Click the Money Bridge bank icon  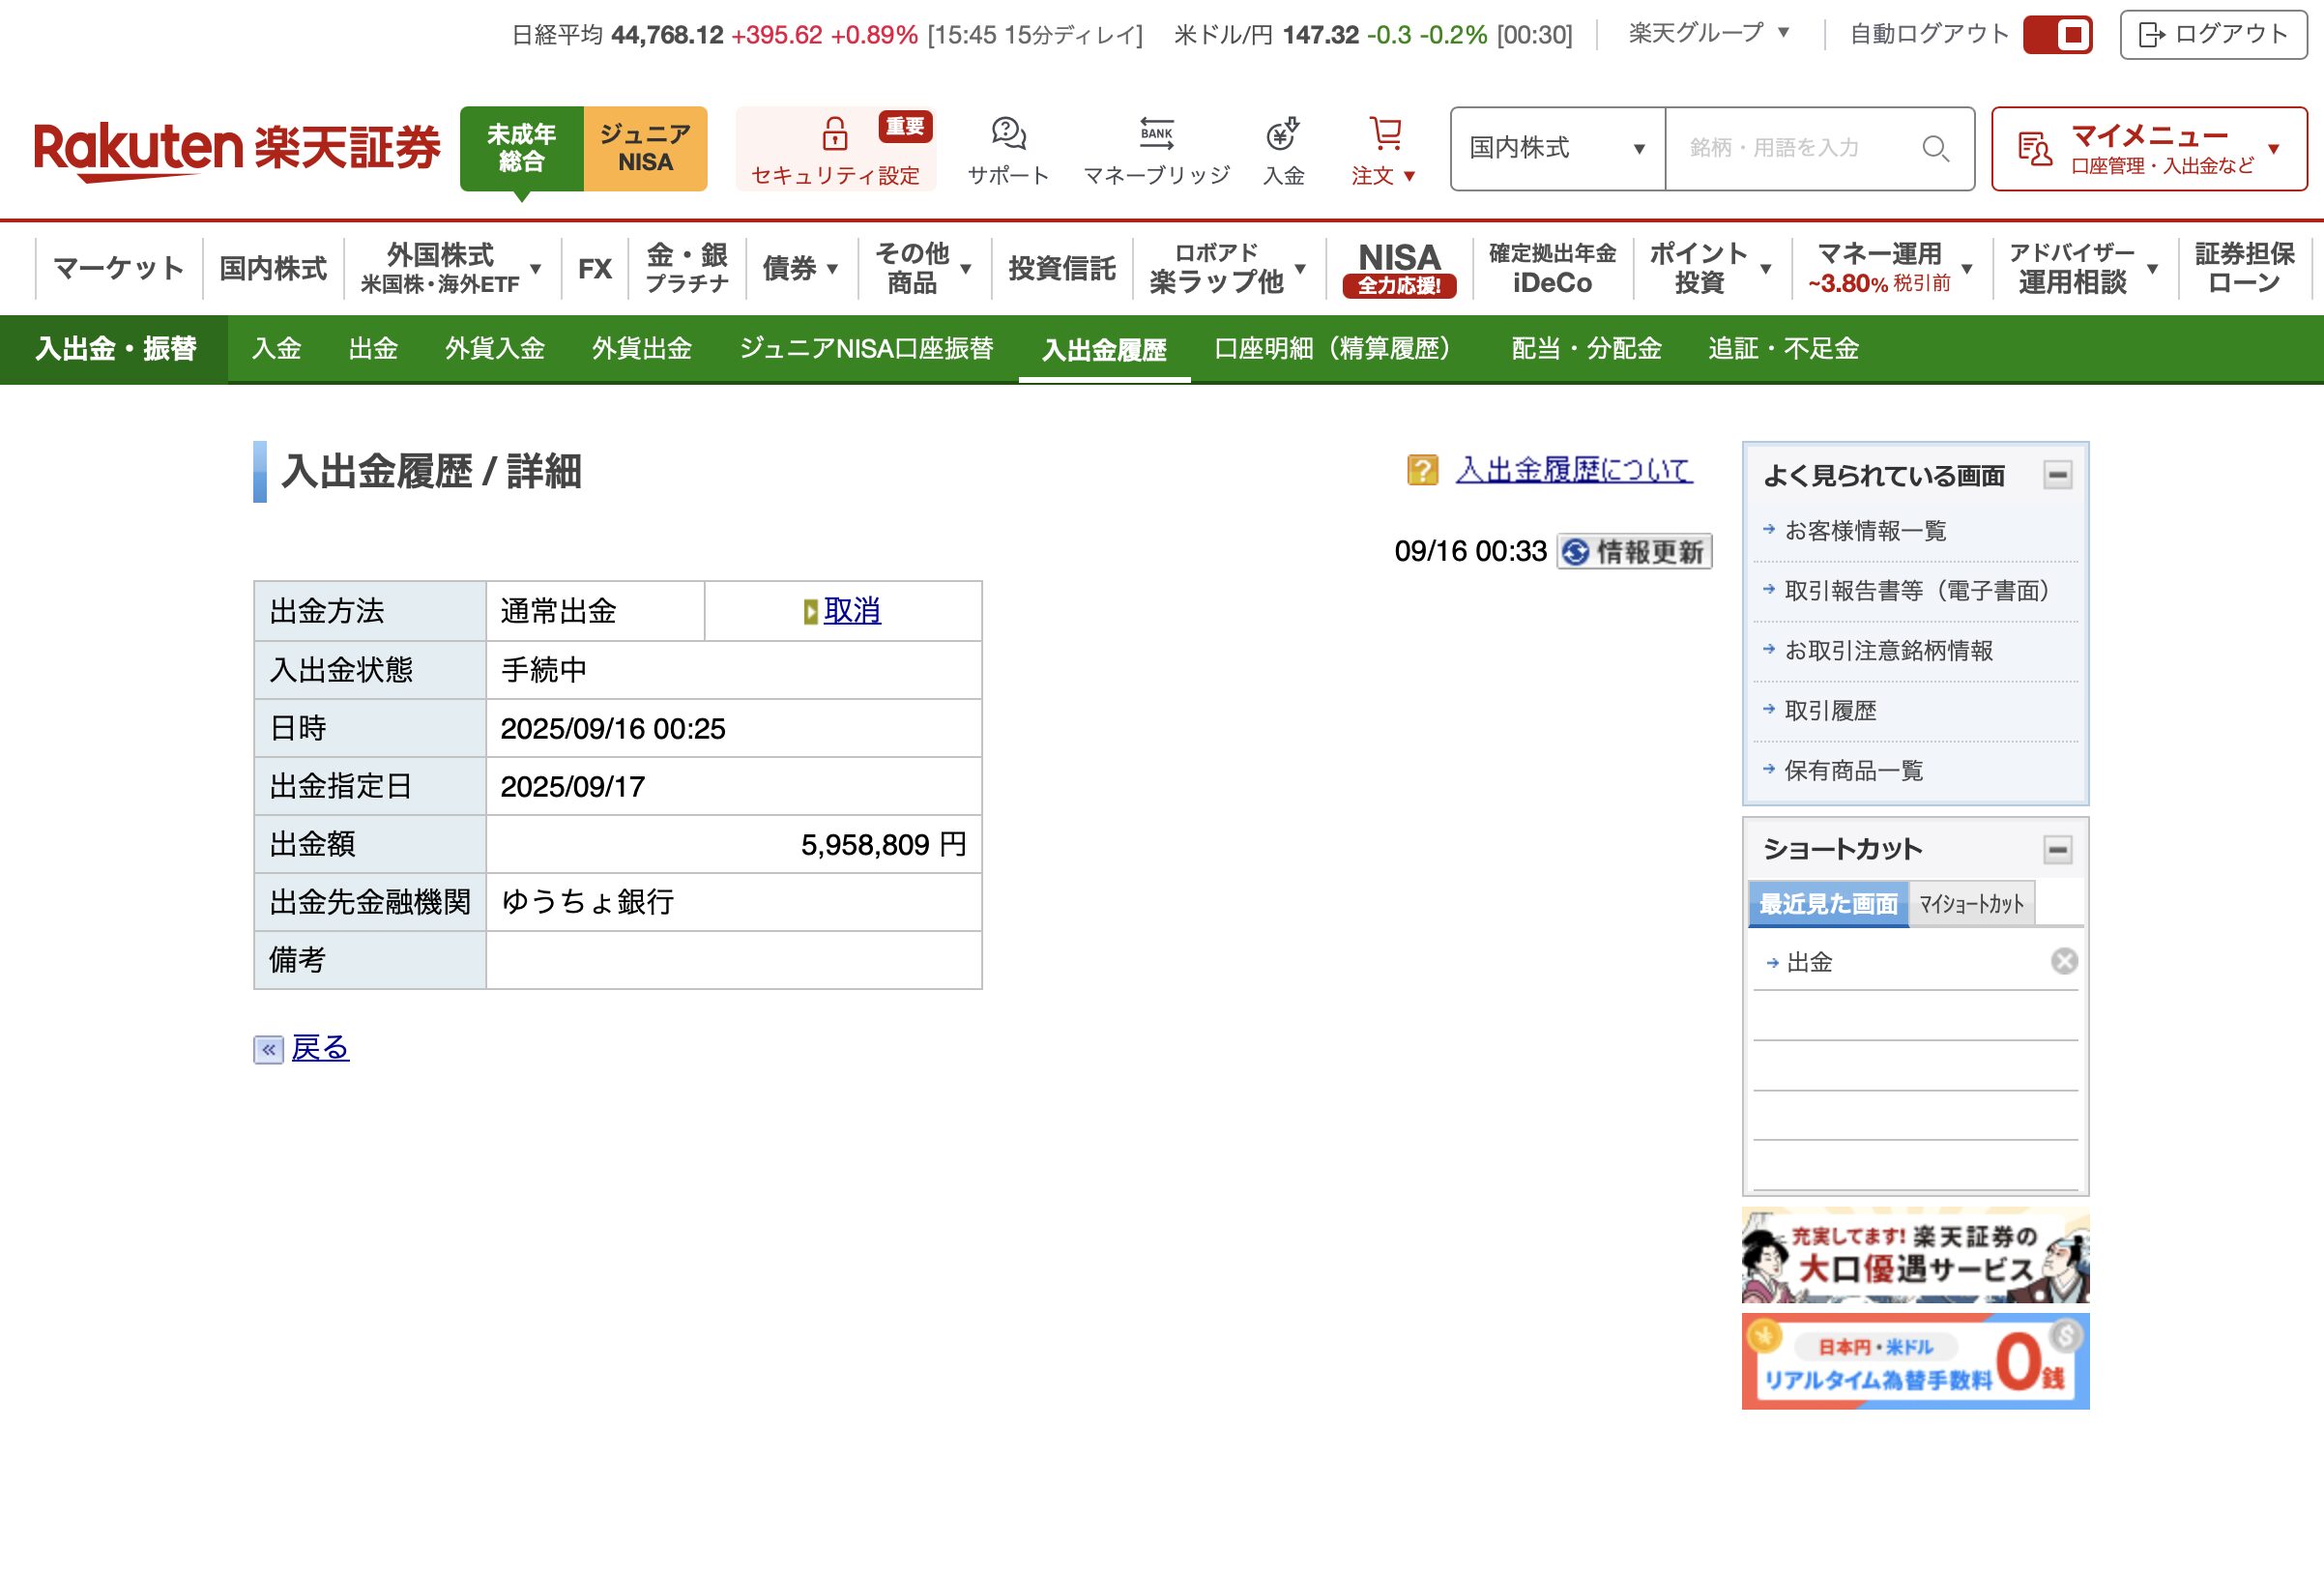click(1156, 134)
